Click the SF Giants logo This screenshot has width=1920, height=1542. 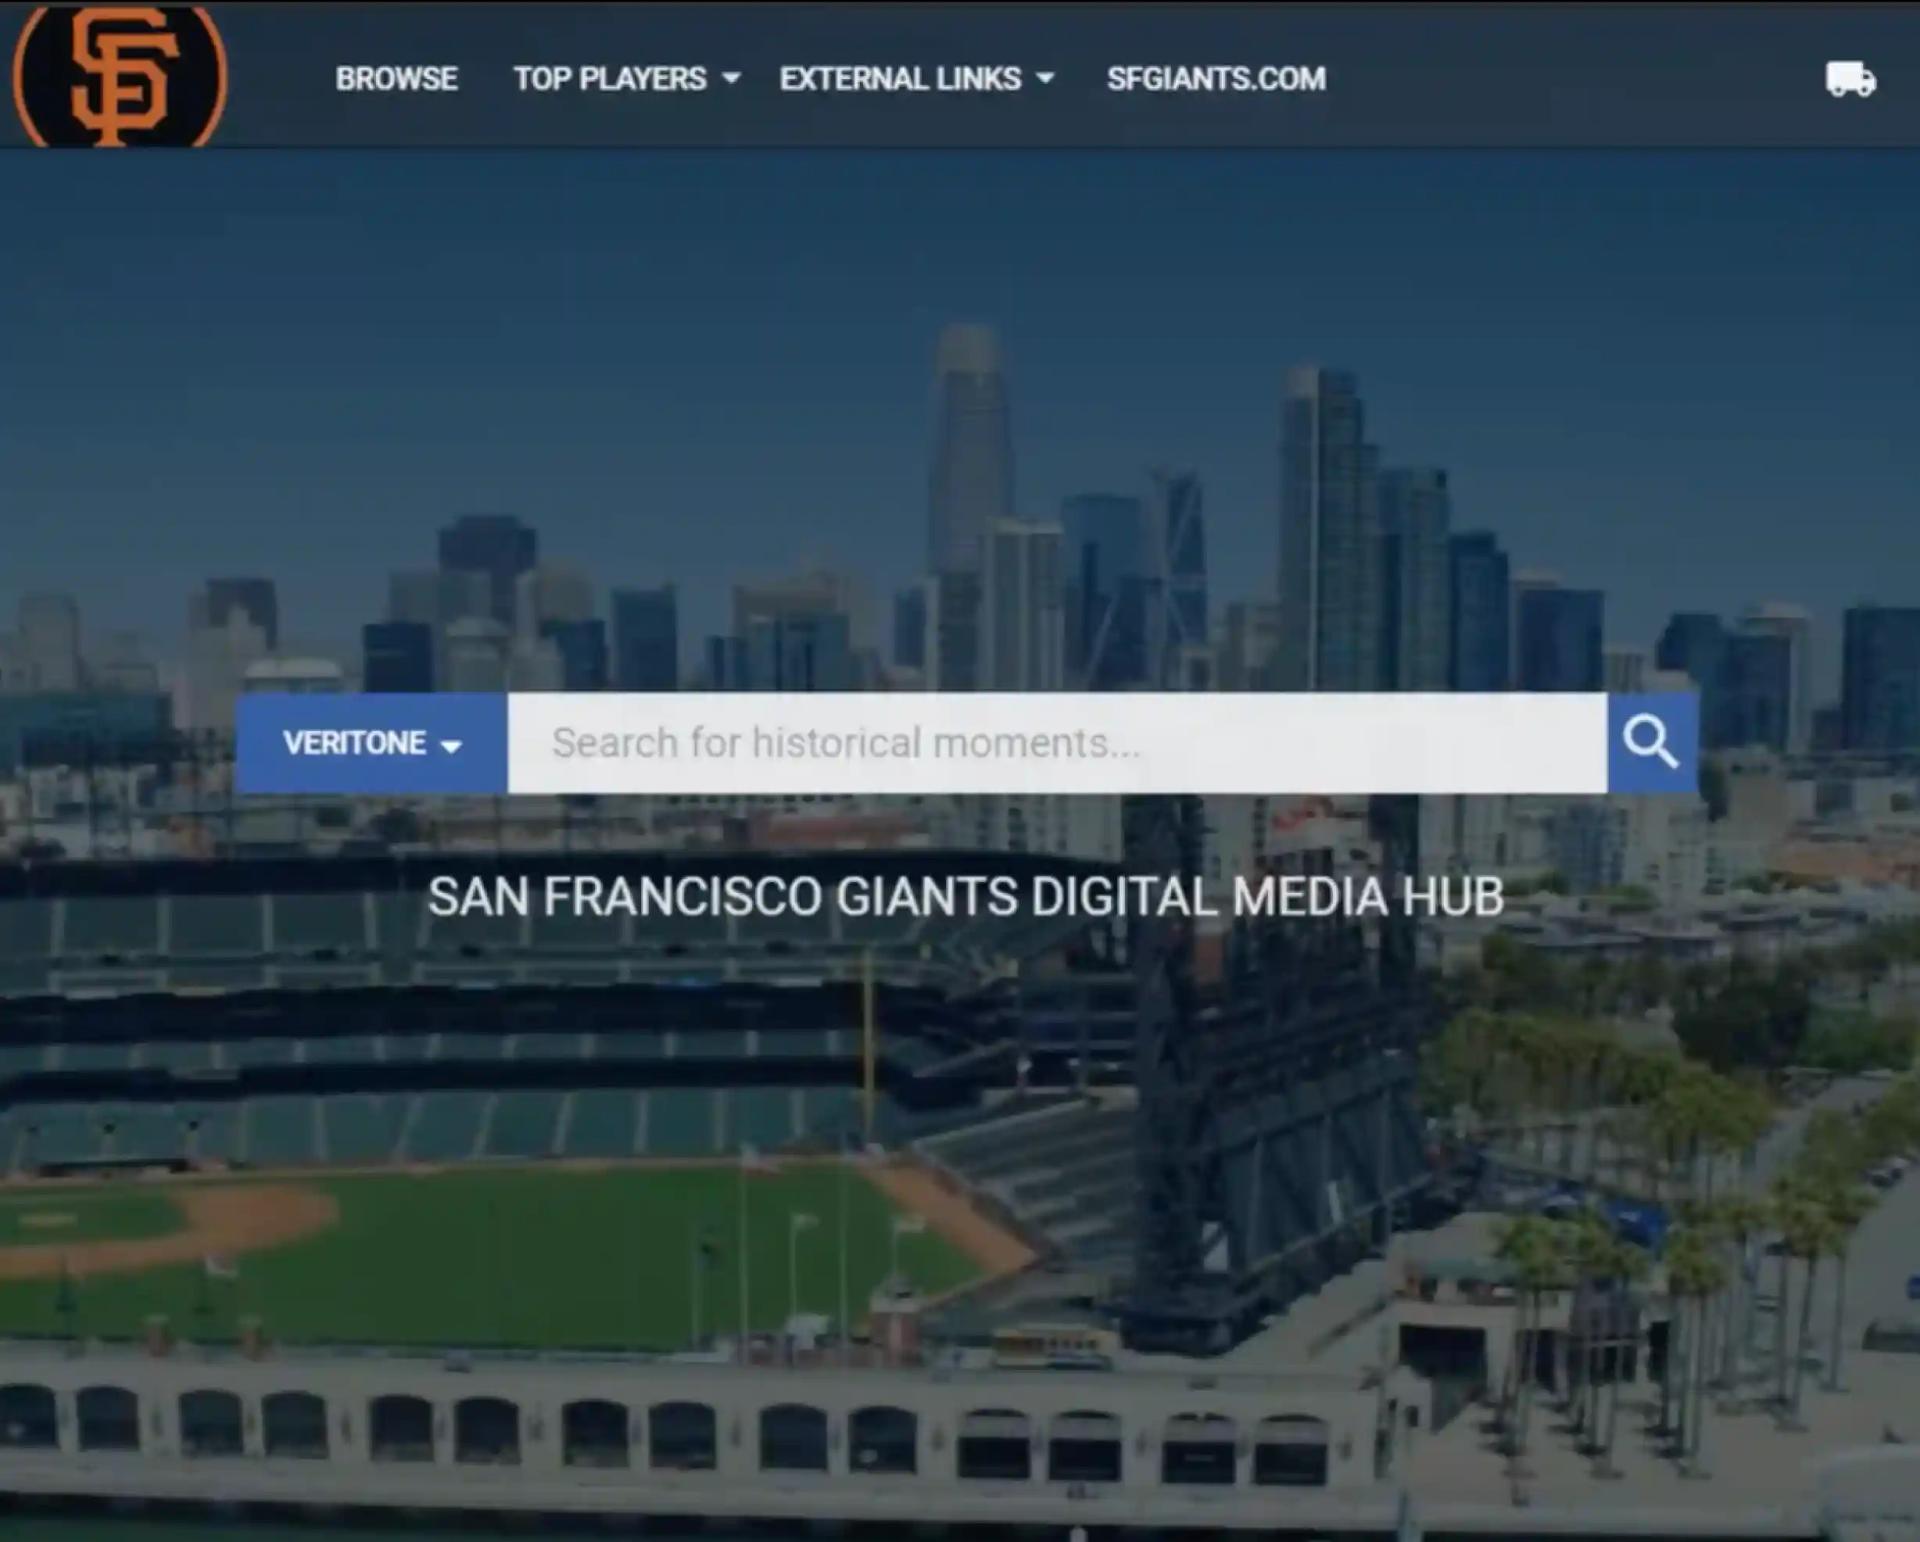tap(120, 76)
